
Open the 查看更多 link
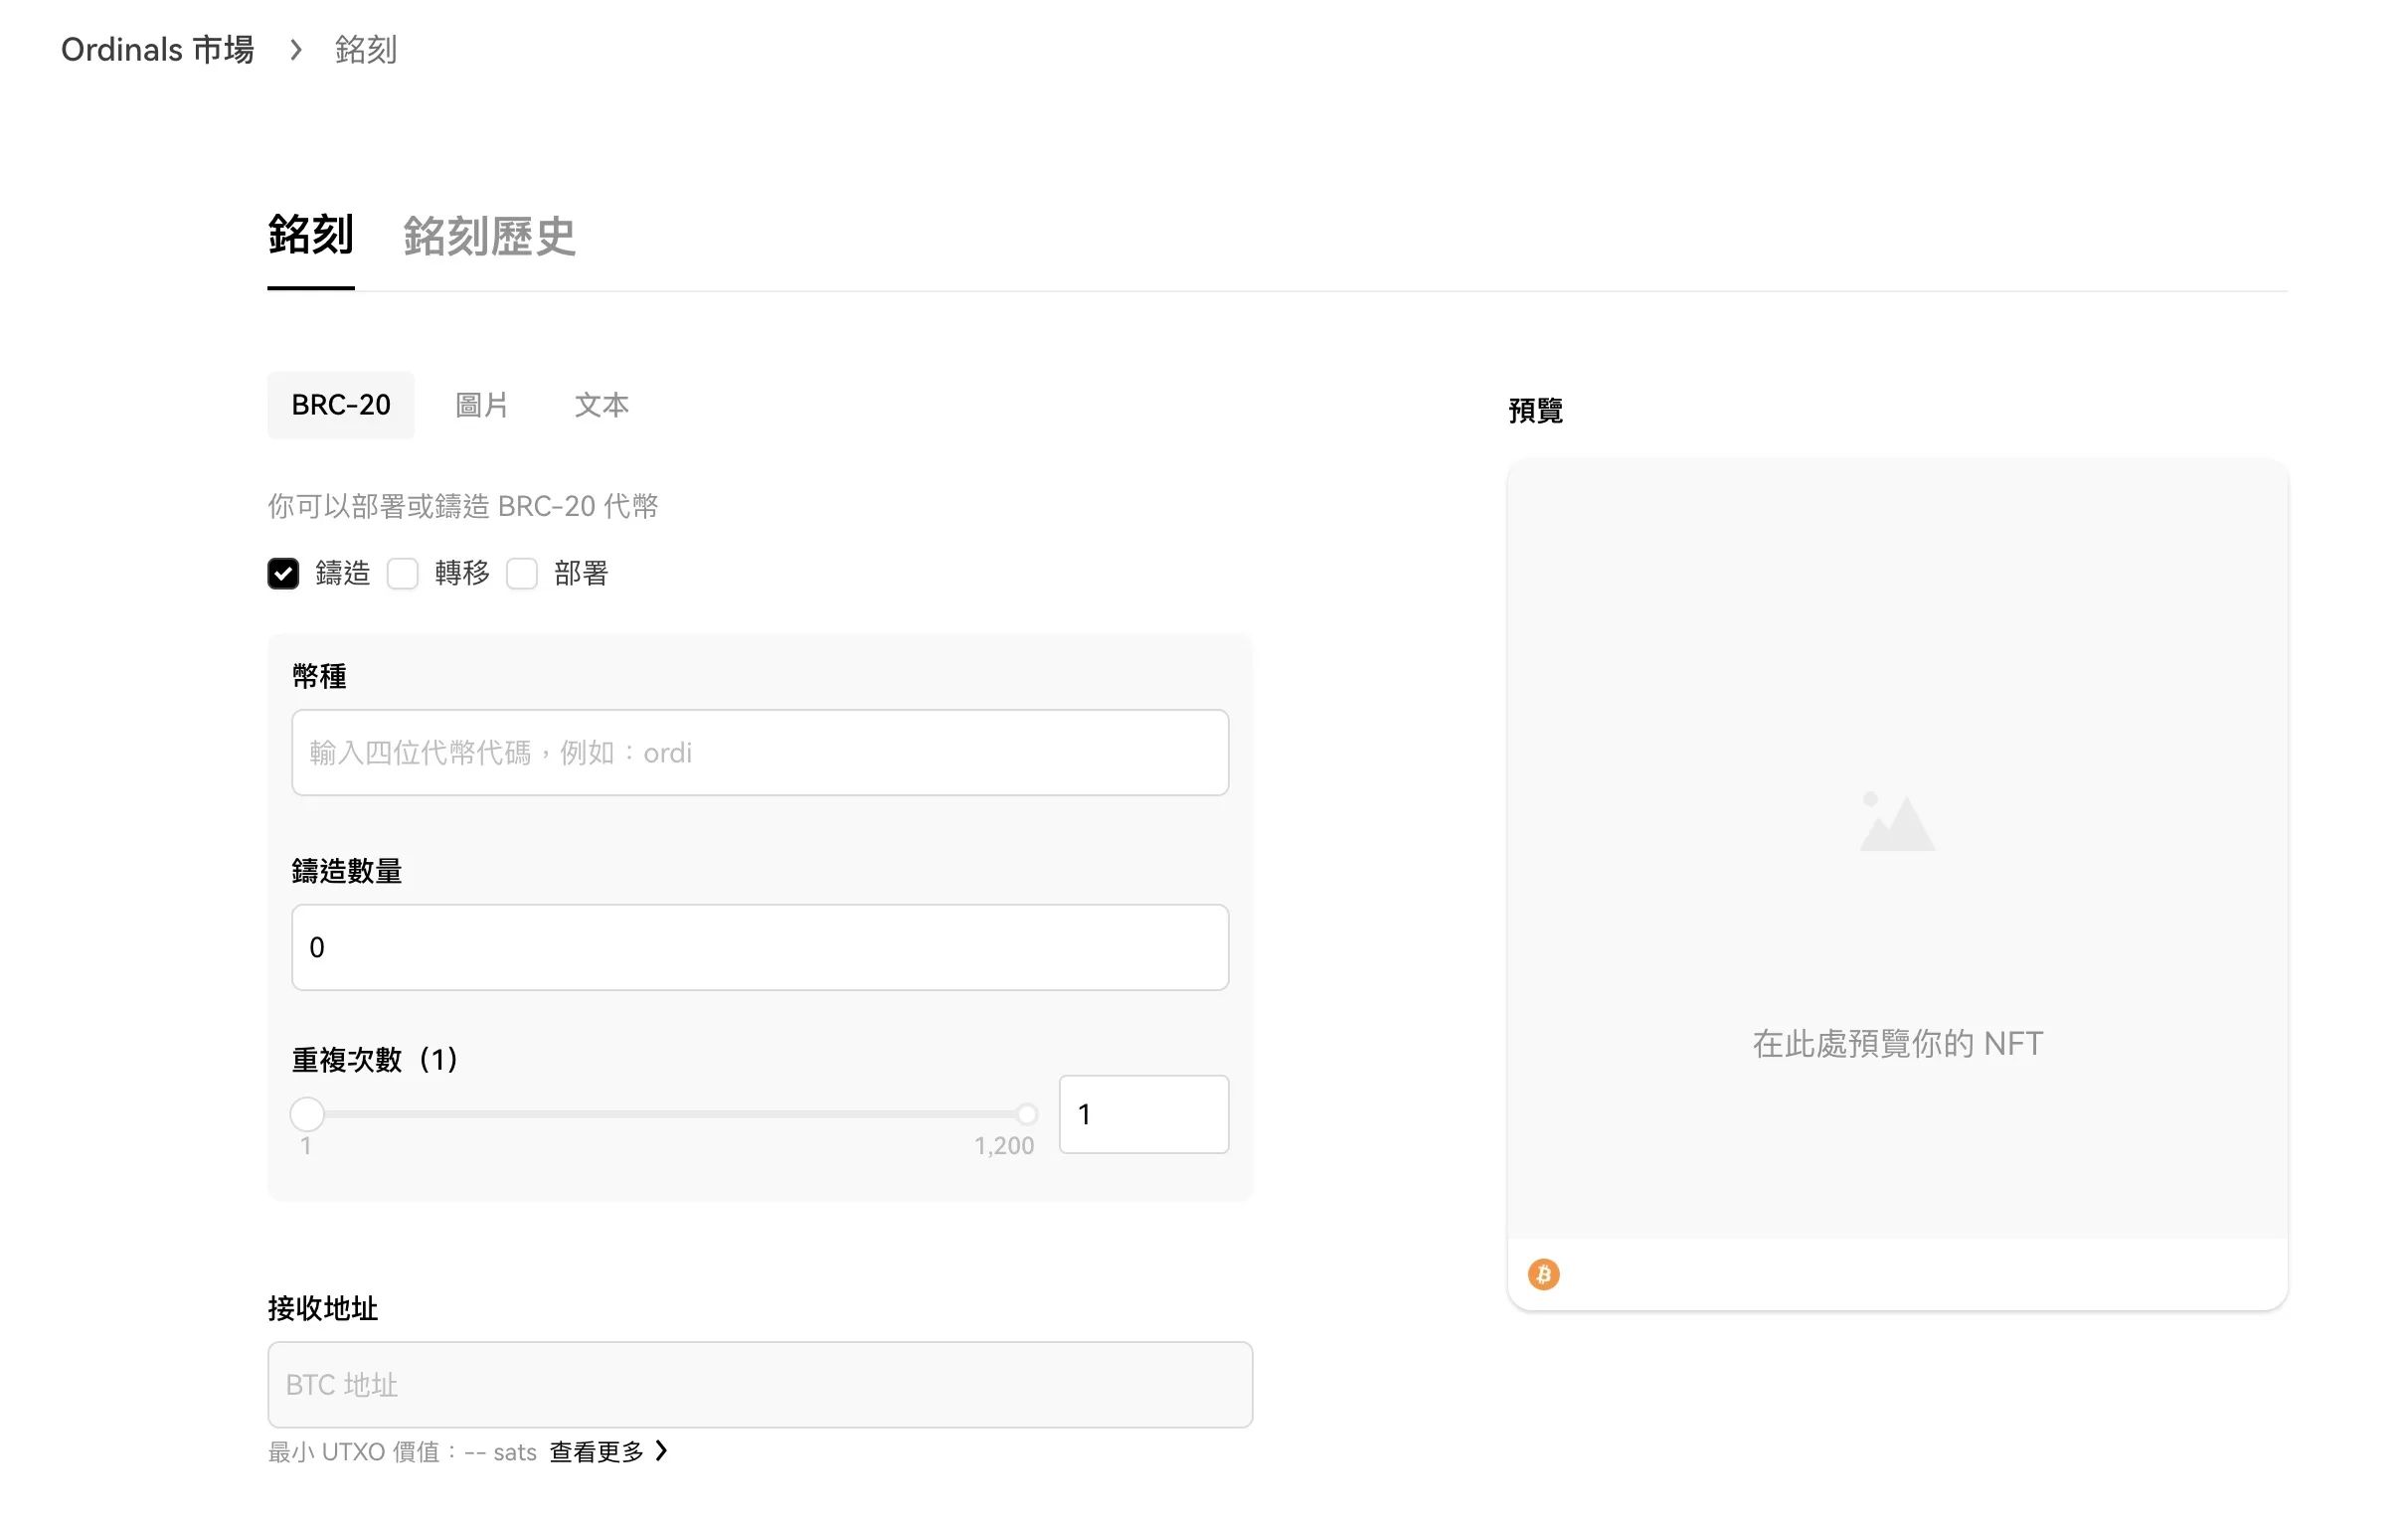coord(596,1451)
